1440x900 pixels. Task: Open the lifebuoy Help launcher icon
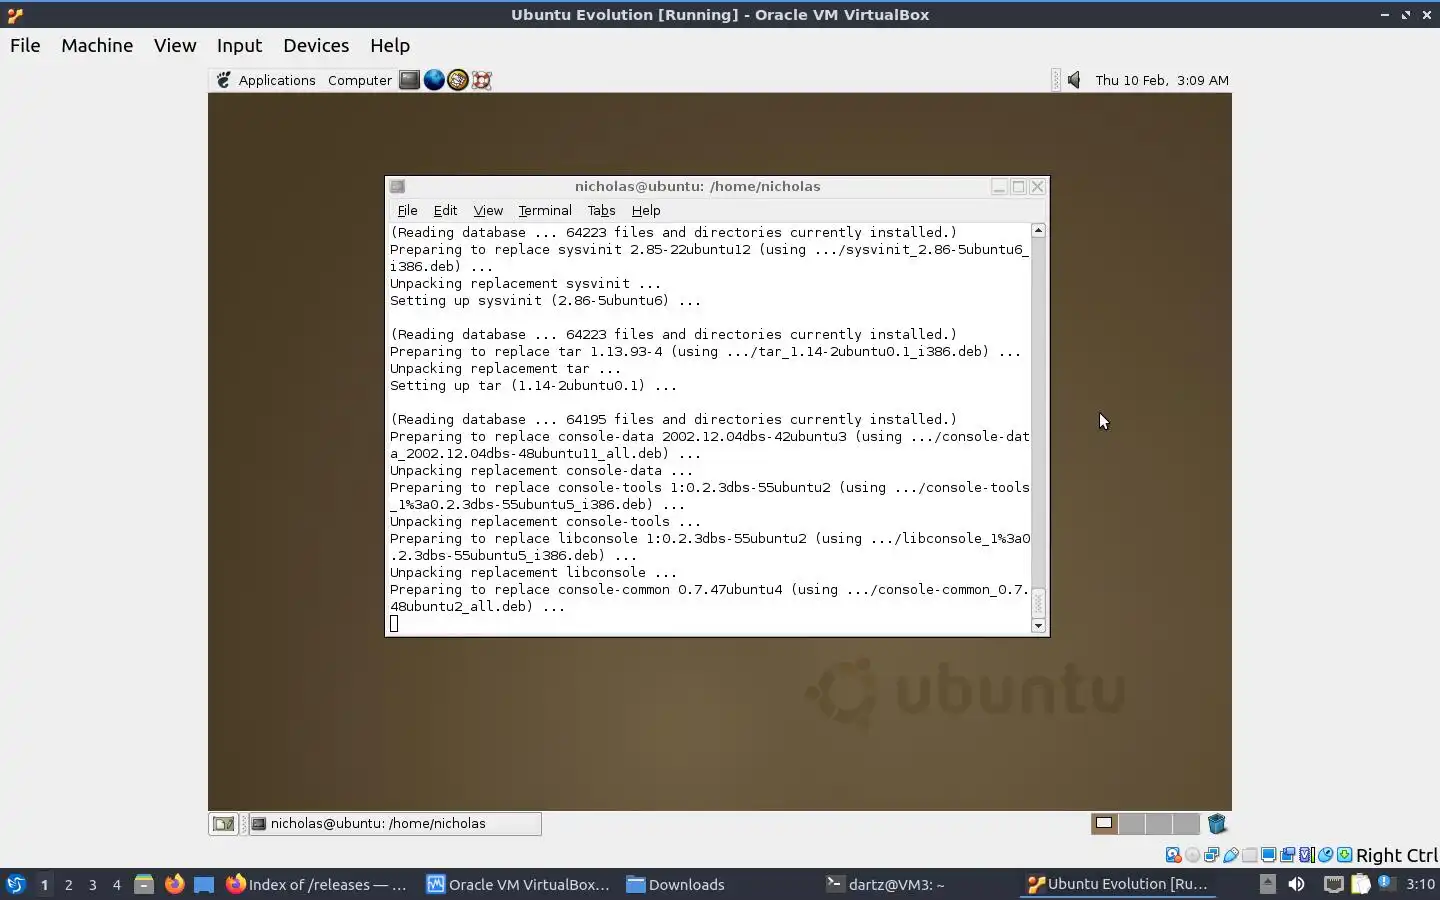tap(482, 80)
